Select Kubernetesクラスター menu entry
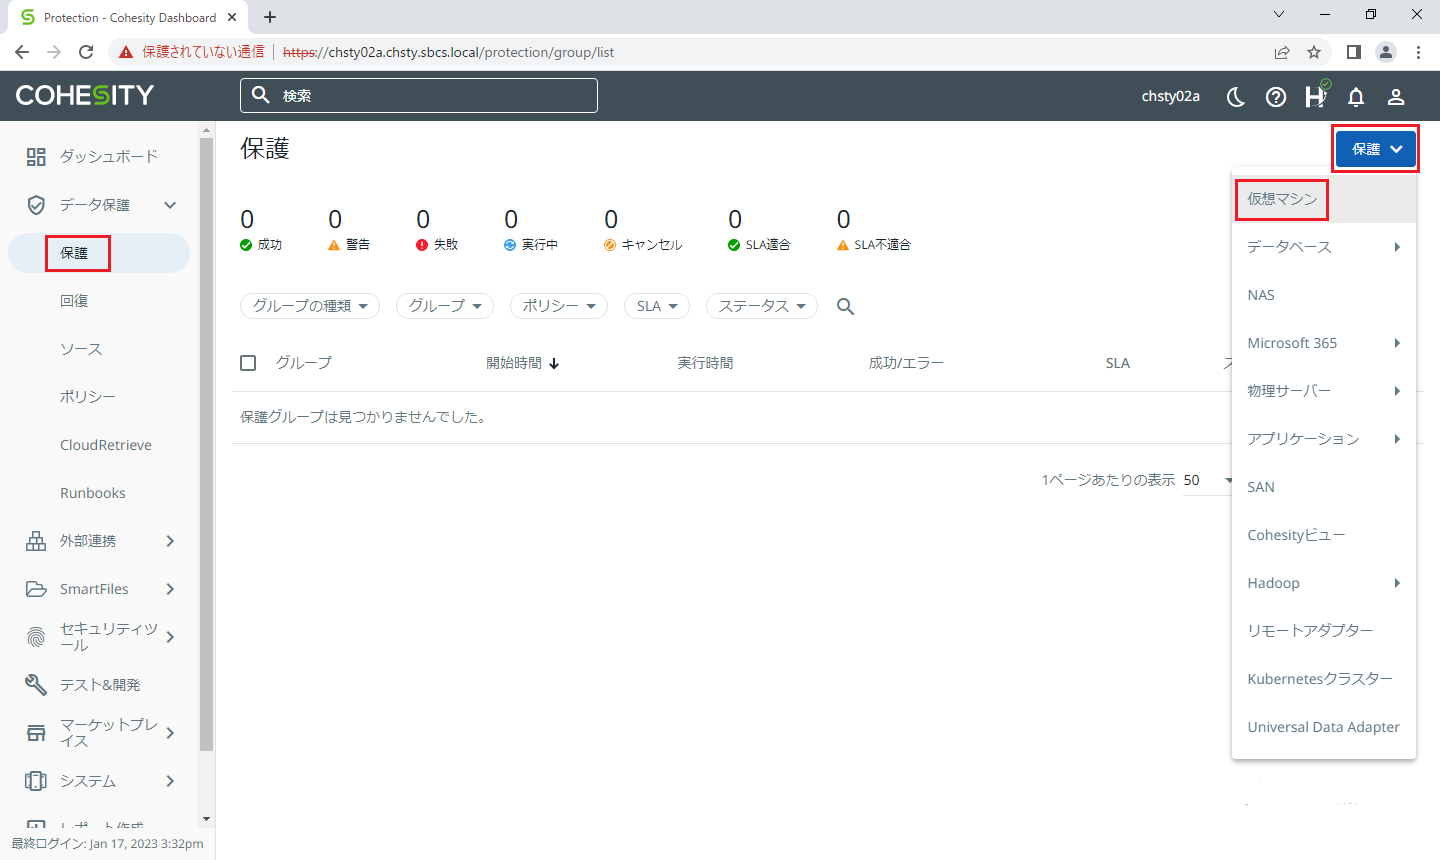The width and height of the screenshot is (1440, 860). [1324, 679]
